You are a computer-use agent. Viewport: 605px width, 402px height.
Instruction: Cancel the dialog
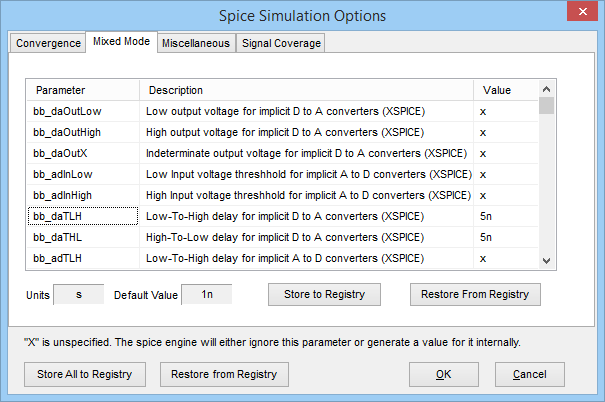click(x=529, y=374)
